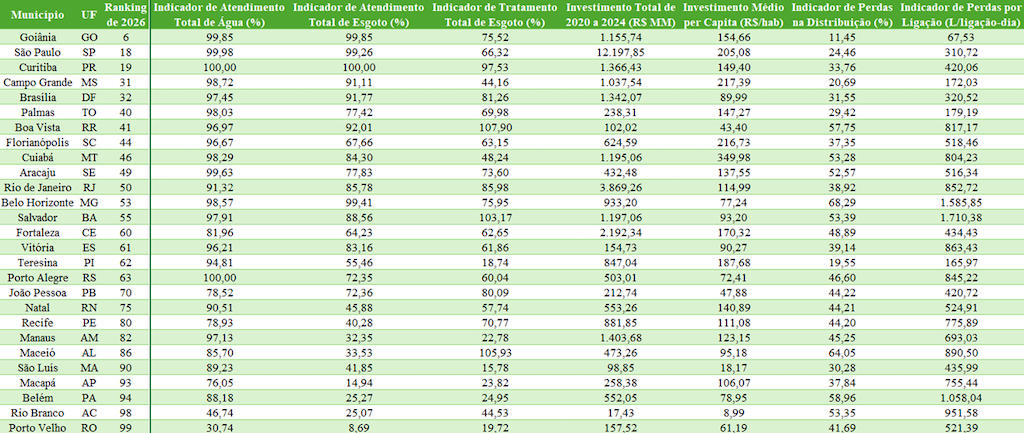Click the Recife municipality cell
The image size is (1024, 433).
(38, 323)
